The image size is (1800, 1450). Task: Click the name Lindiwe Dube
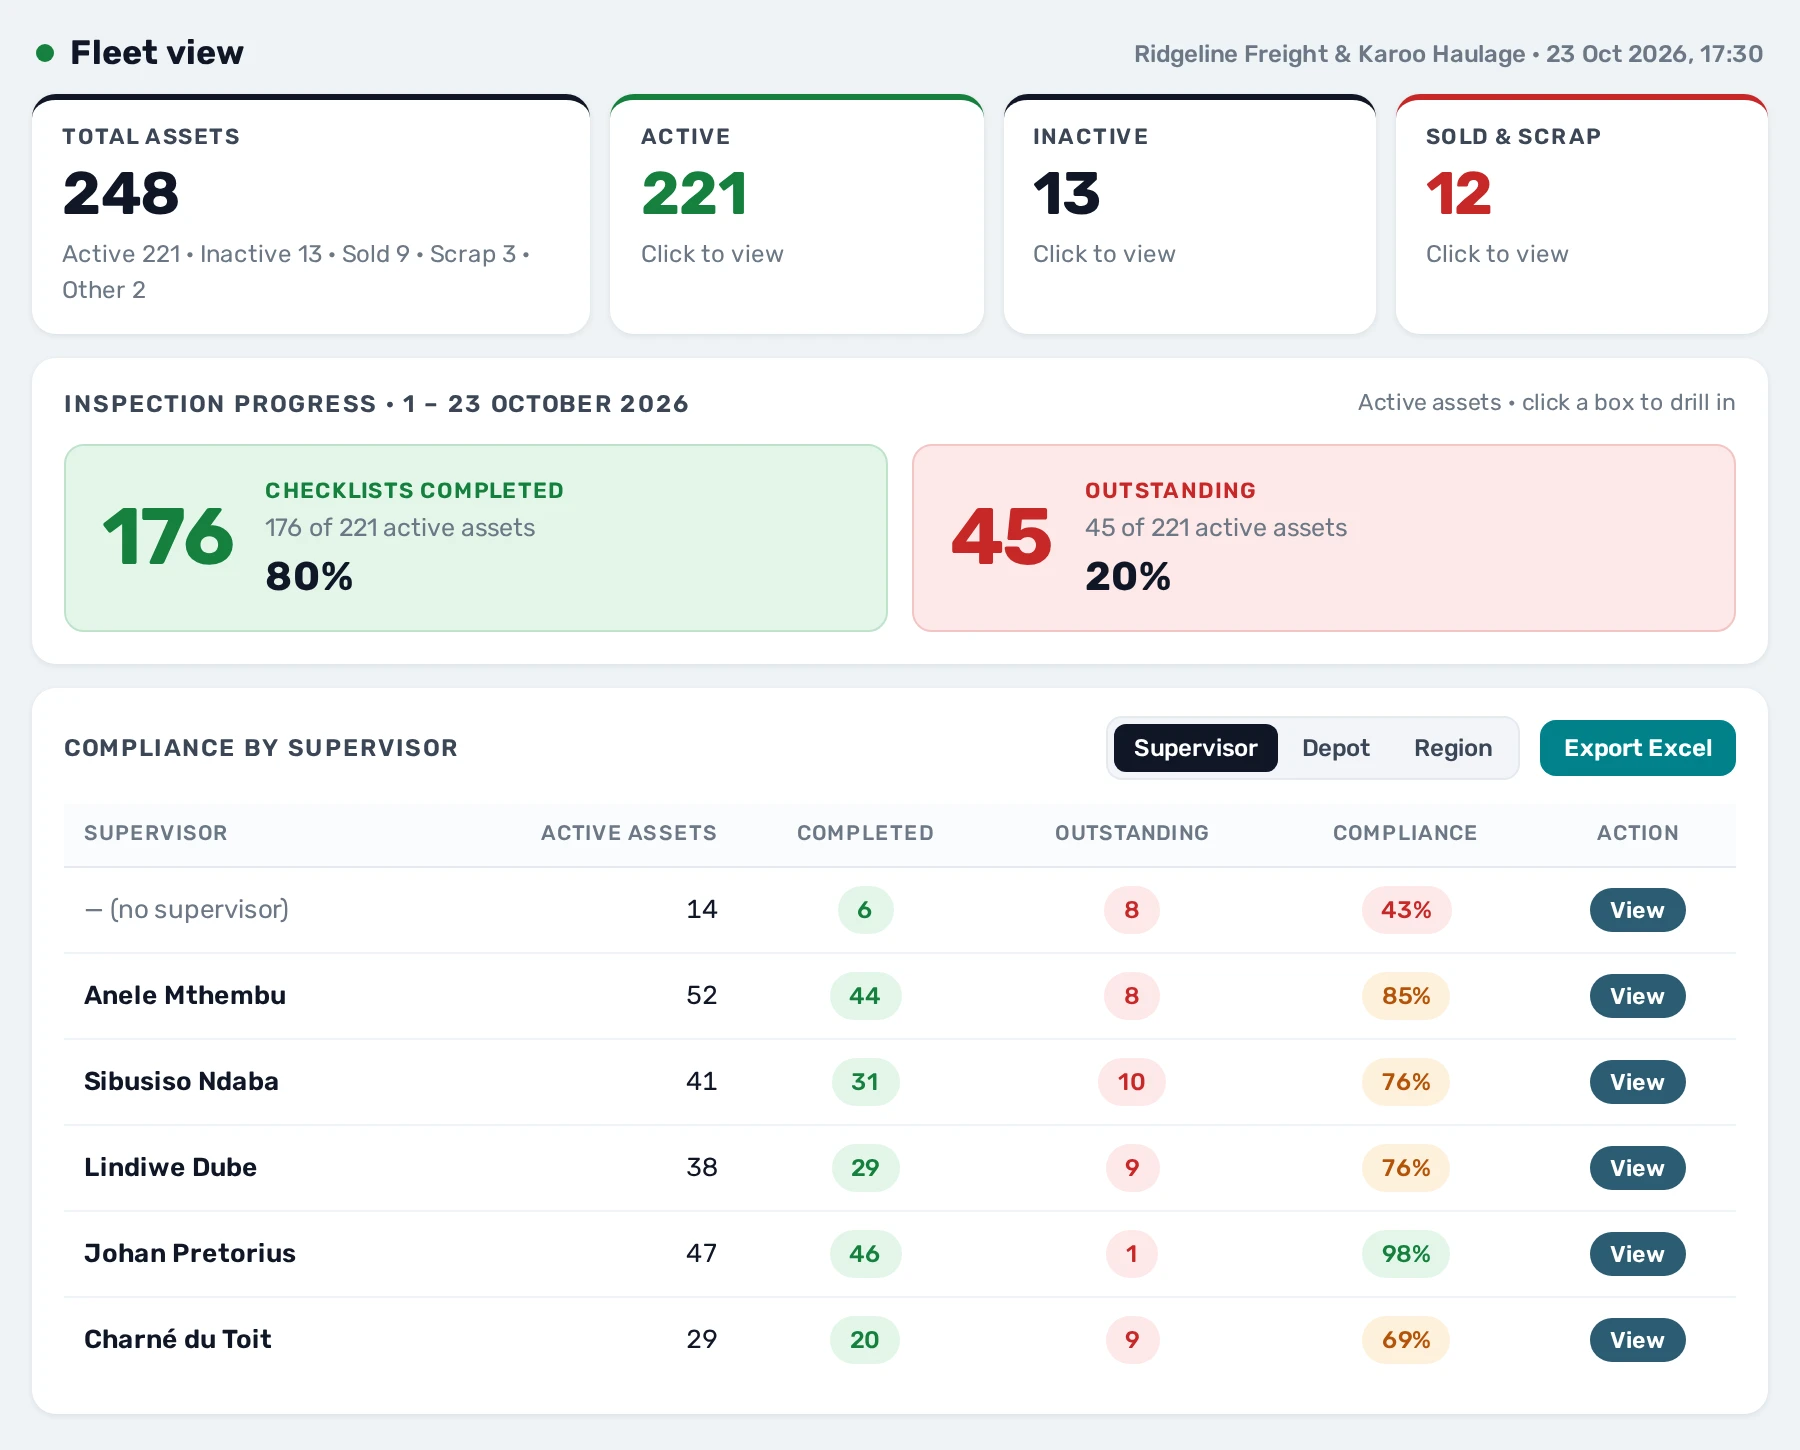(x=170, y=1168)
